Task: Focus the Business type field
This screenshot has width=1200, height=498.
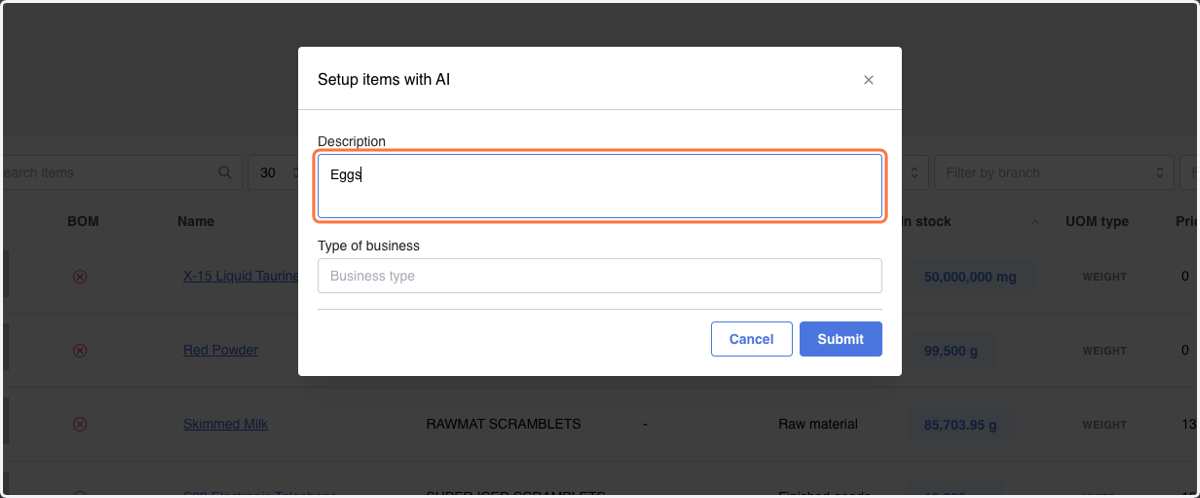Action: pos(600,276)
